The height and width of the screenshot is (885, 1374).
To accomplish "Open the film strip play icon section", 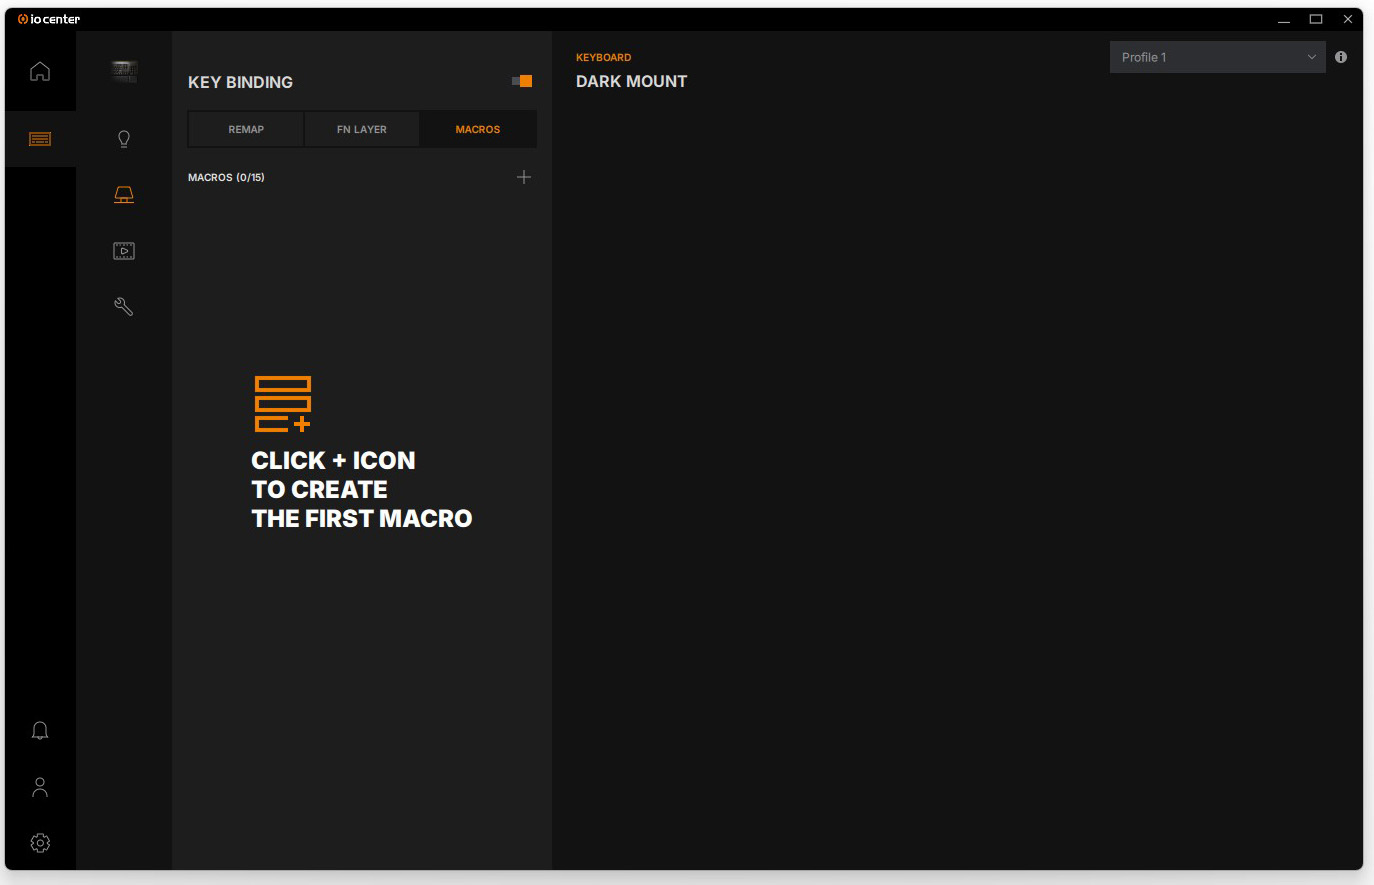I will (124, 251).
